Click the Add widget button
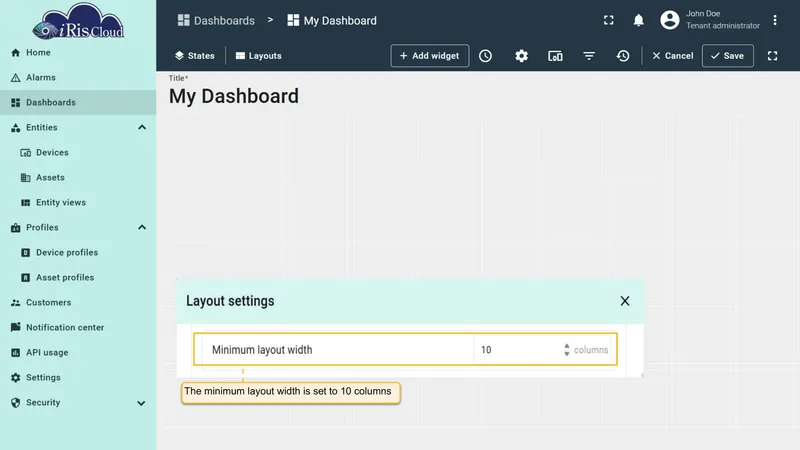 coord(430,56)
